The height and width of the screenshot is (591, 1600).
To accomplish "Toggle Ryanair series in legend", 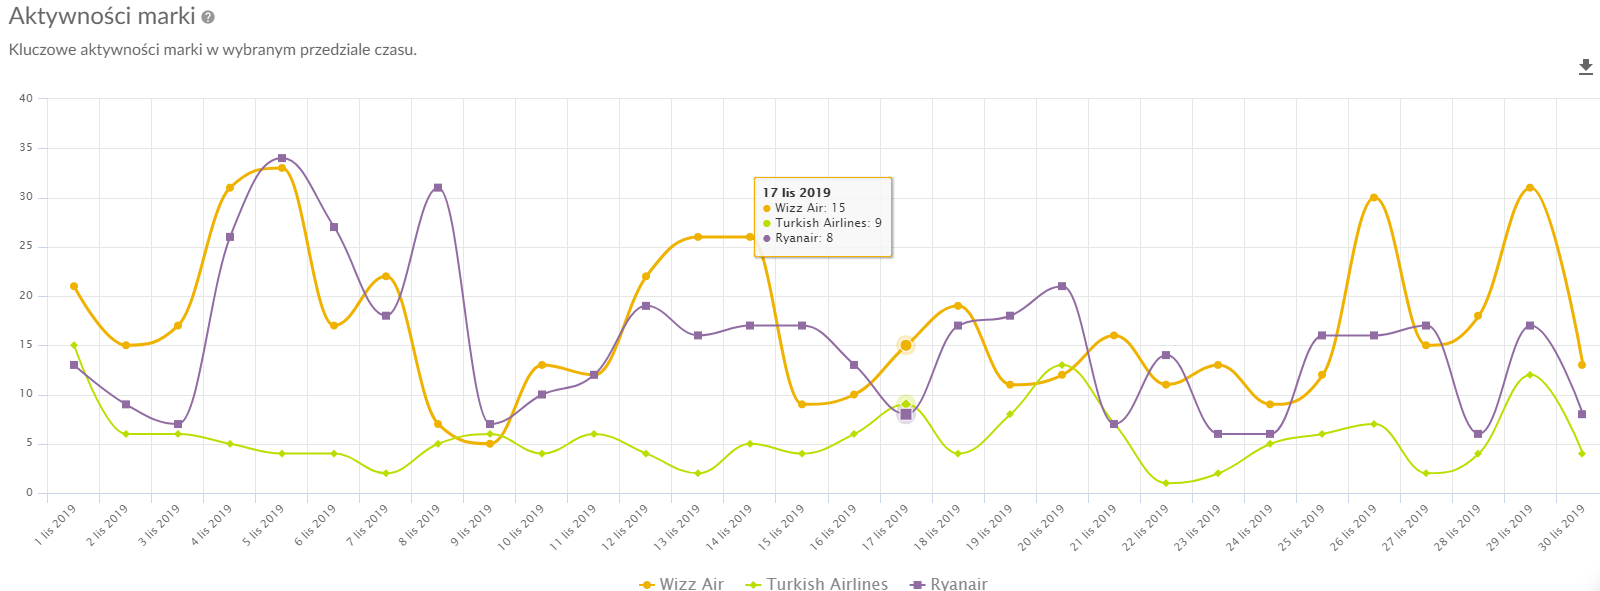I will click(958, 584).
